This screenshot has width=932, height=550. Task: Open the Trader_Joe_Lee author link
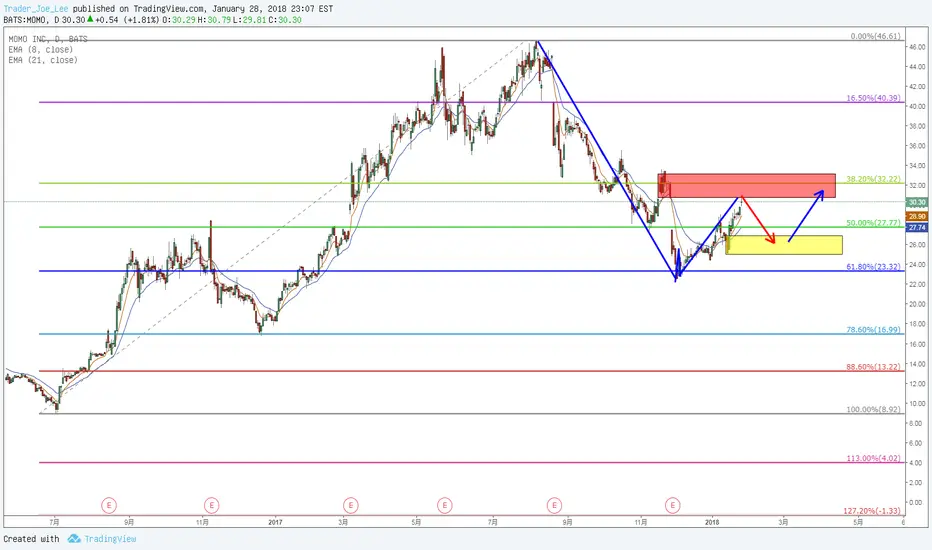pyautogui.click(x=36, y=9)
